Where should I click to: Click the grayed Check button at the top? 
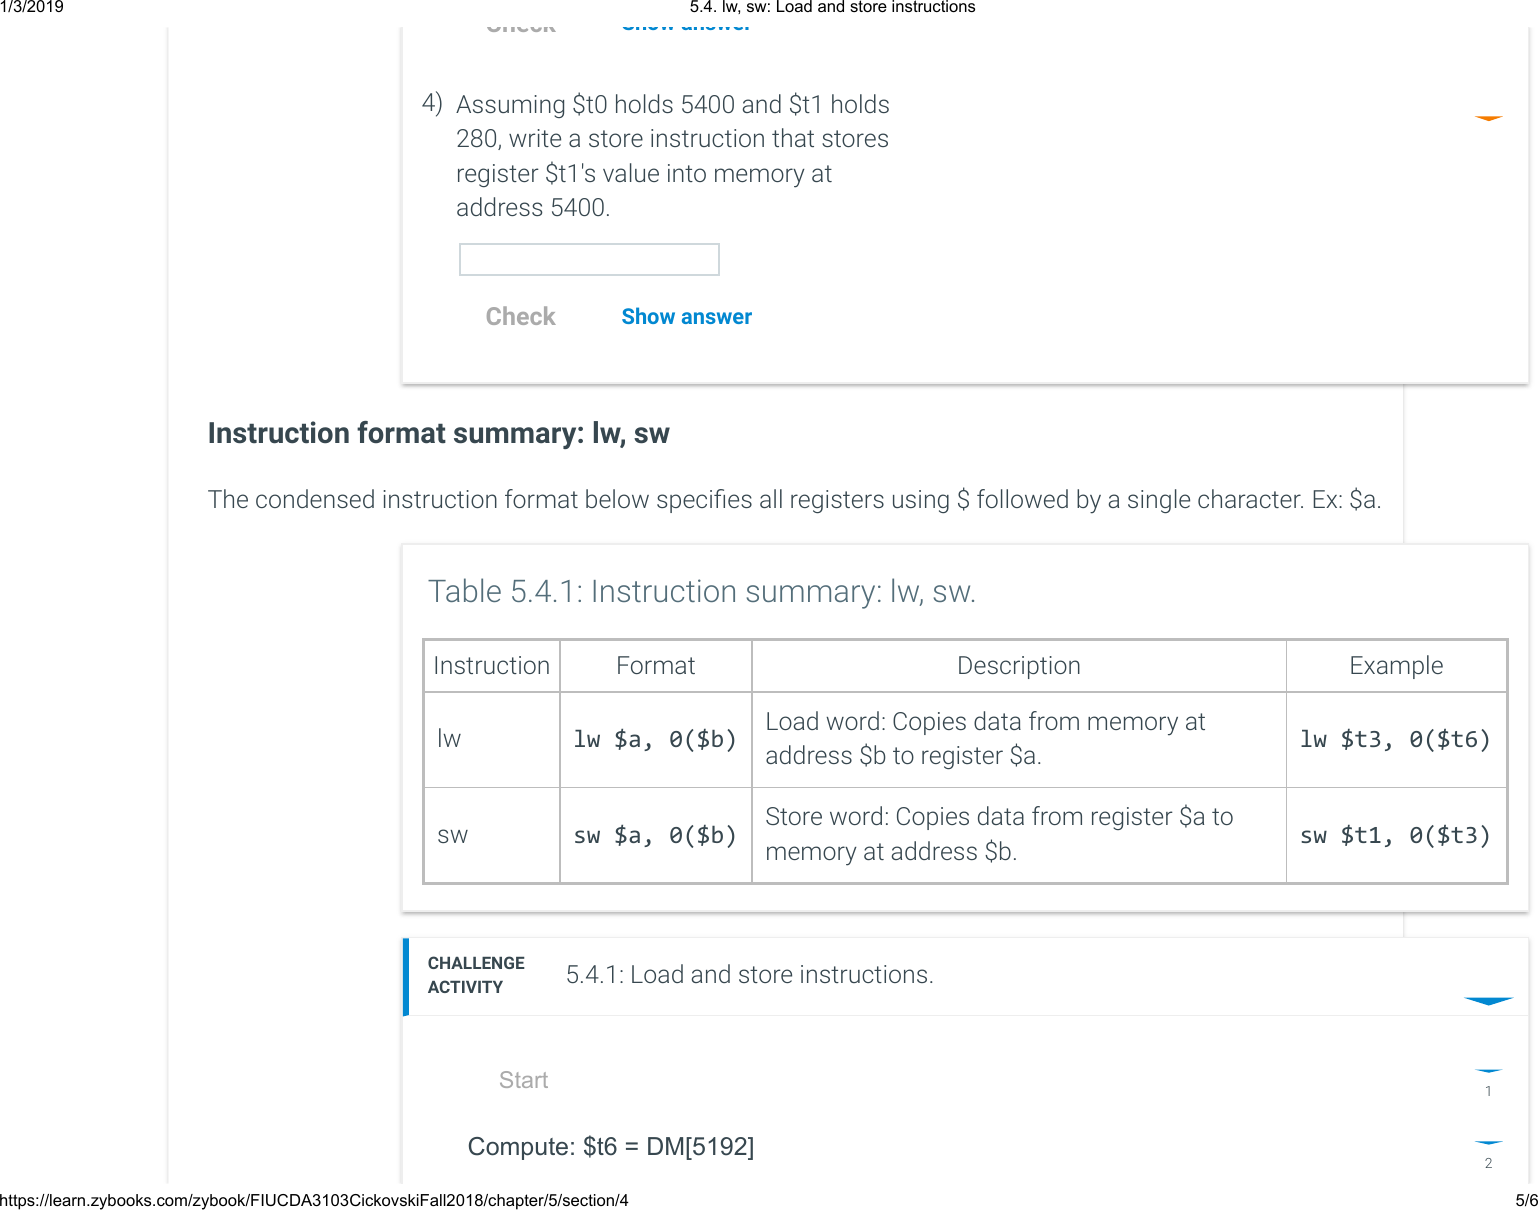tap(520, 24)
